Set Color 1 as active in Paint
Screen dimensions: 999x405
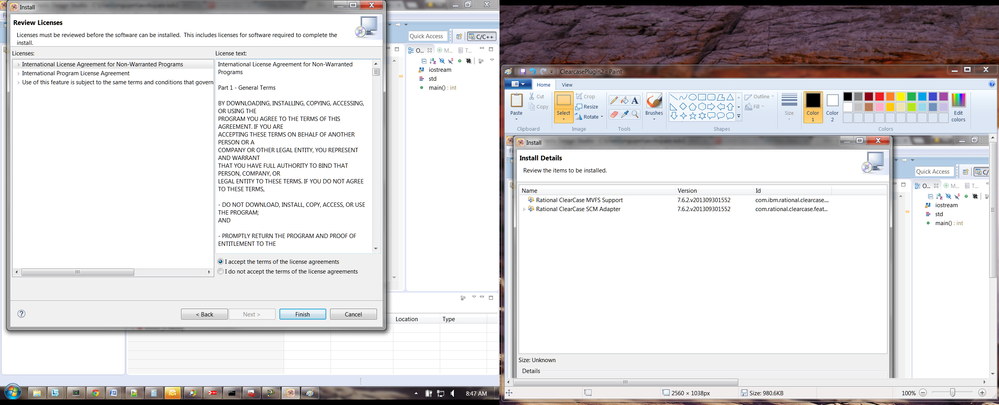[x=813, y=107]
